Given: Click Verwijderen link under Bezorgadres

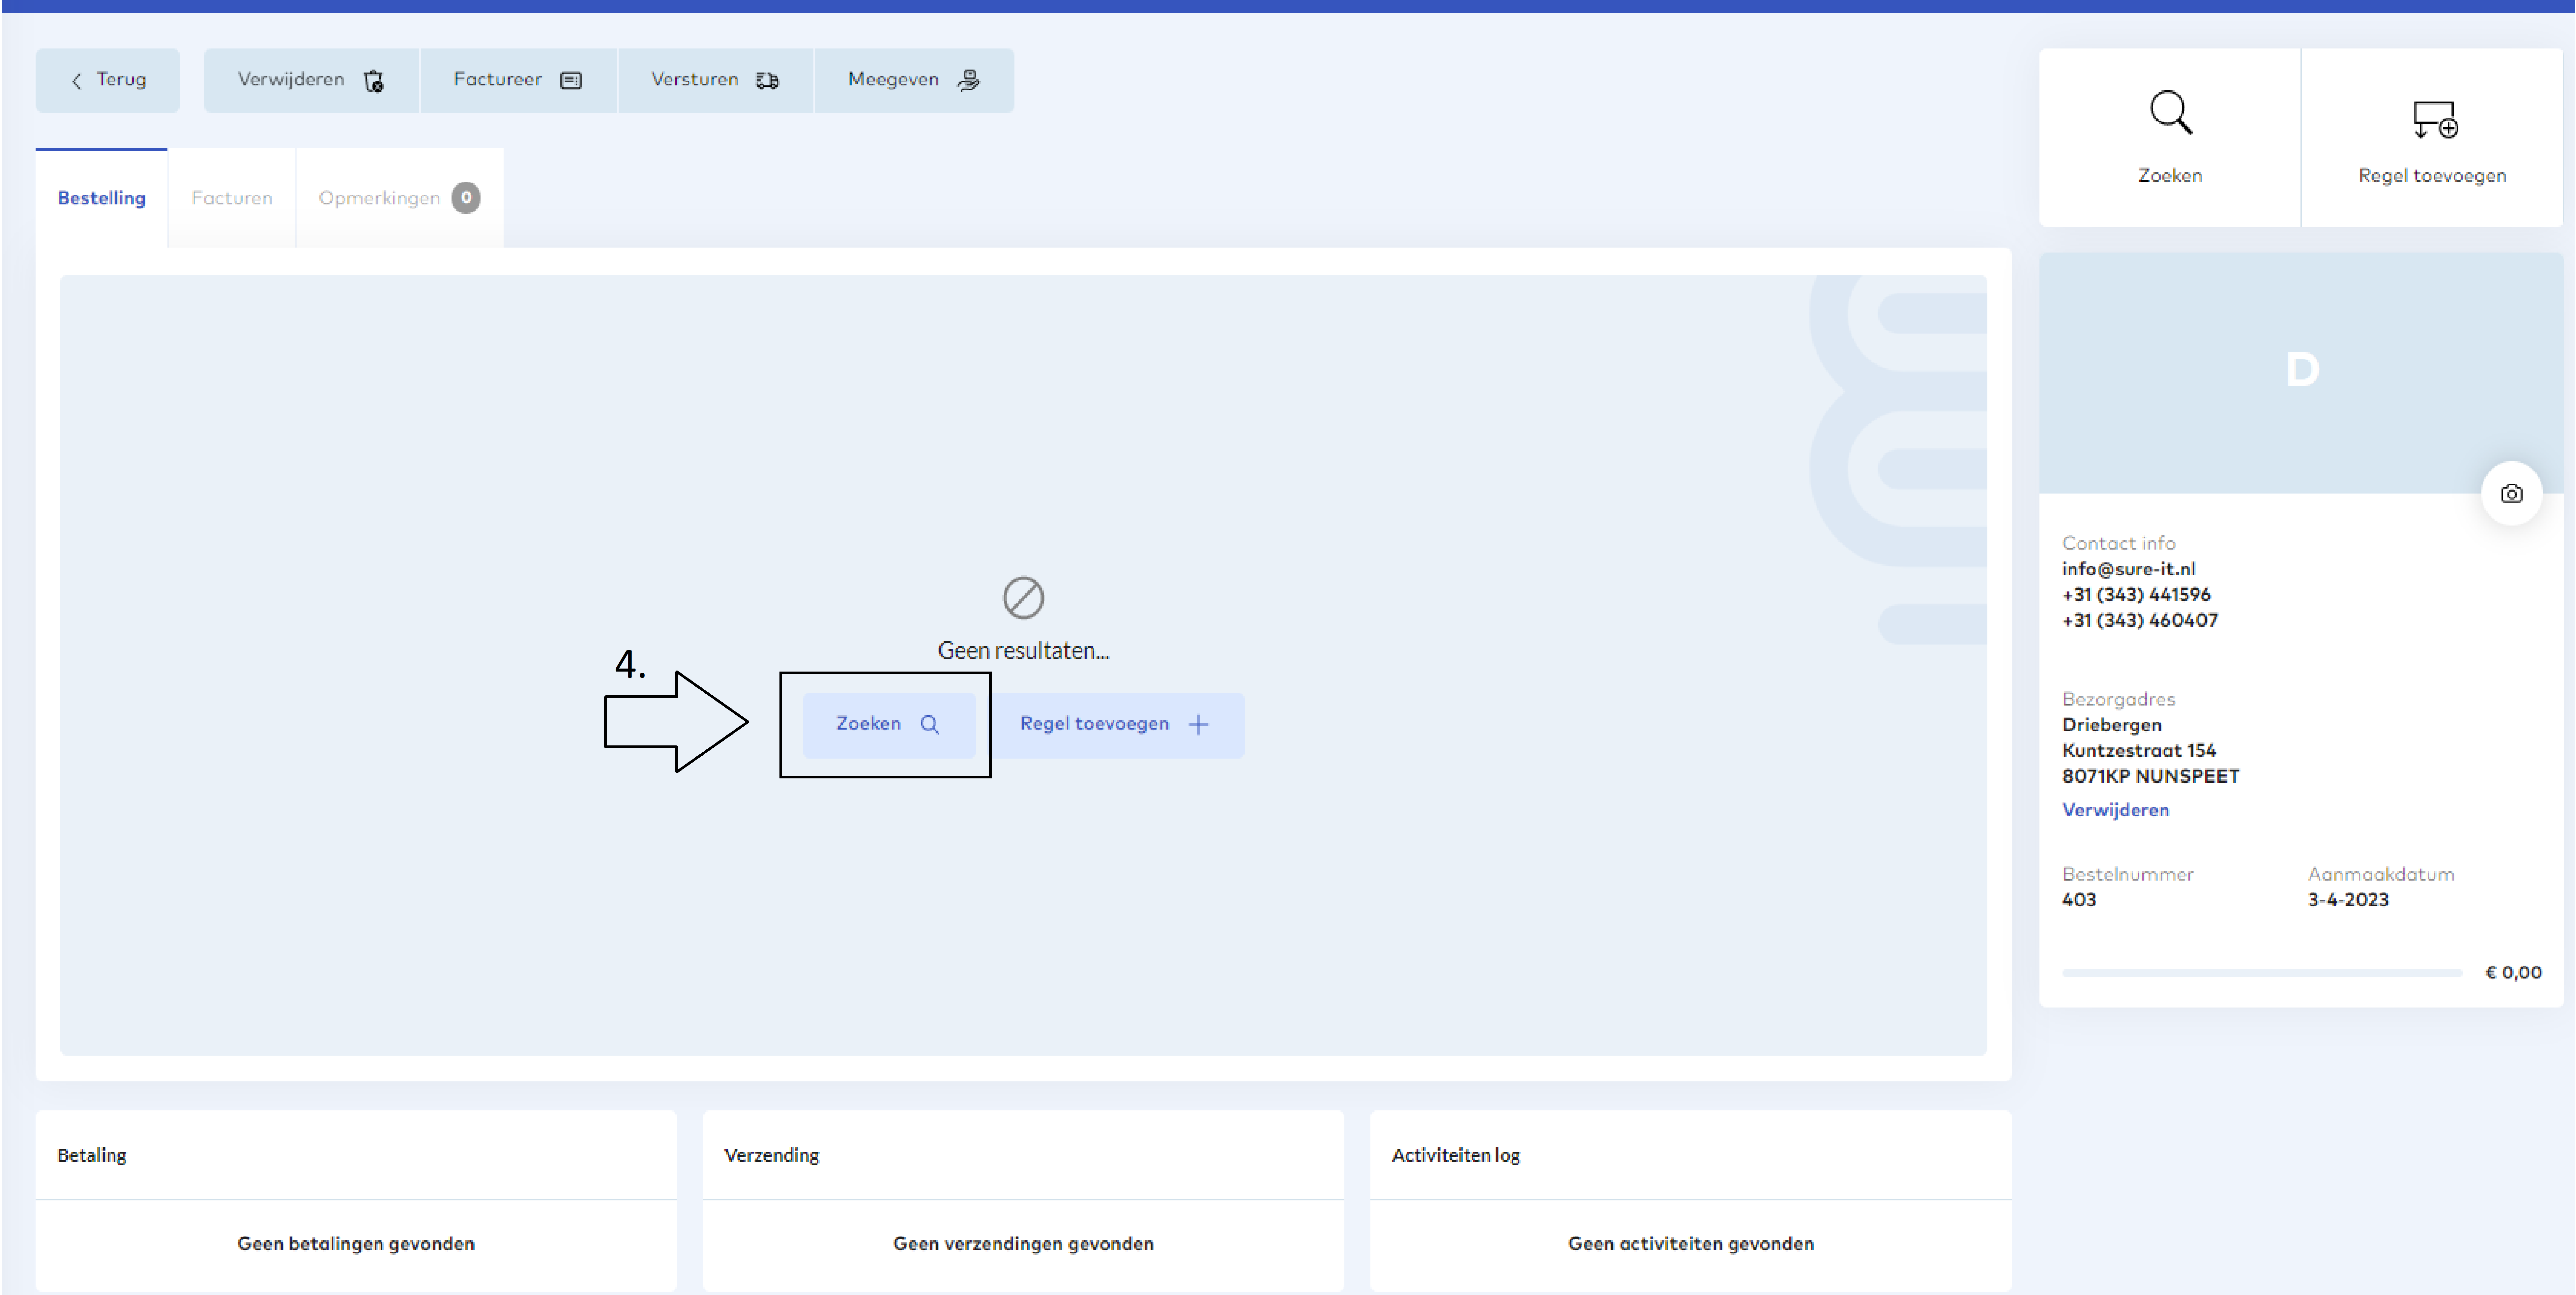Looking at the screenshot, I should pos(2115,810).
